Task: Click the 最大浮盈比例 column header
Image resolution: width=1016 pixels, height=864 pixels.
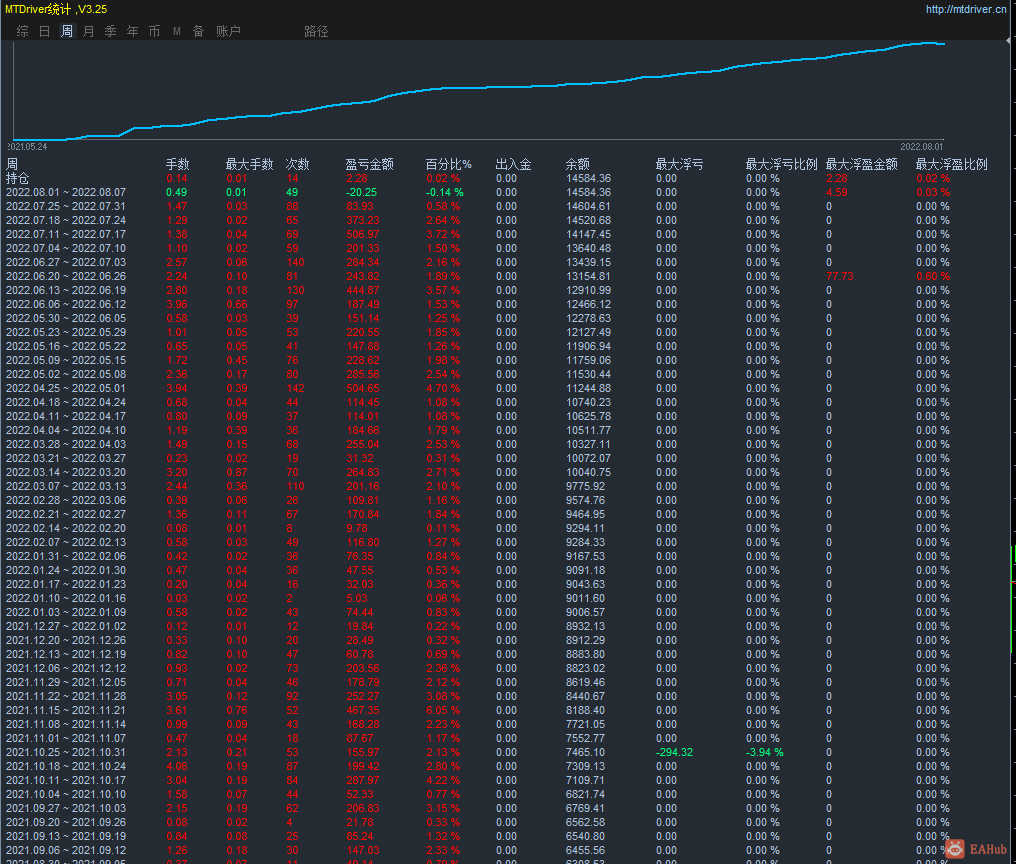Action: click(x=951, y=164)
